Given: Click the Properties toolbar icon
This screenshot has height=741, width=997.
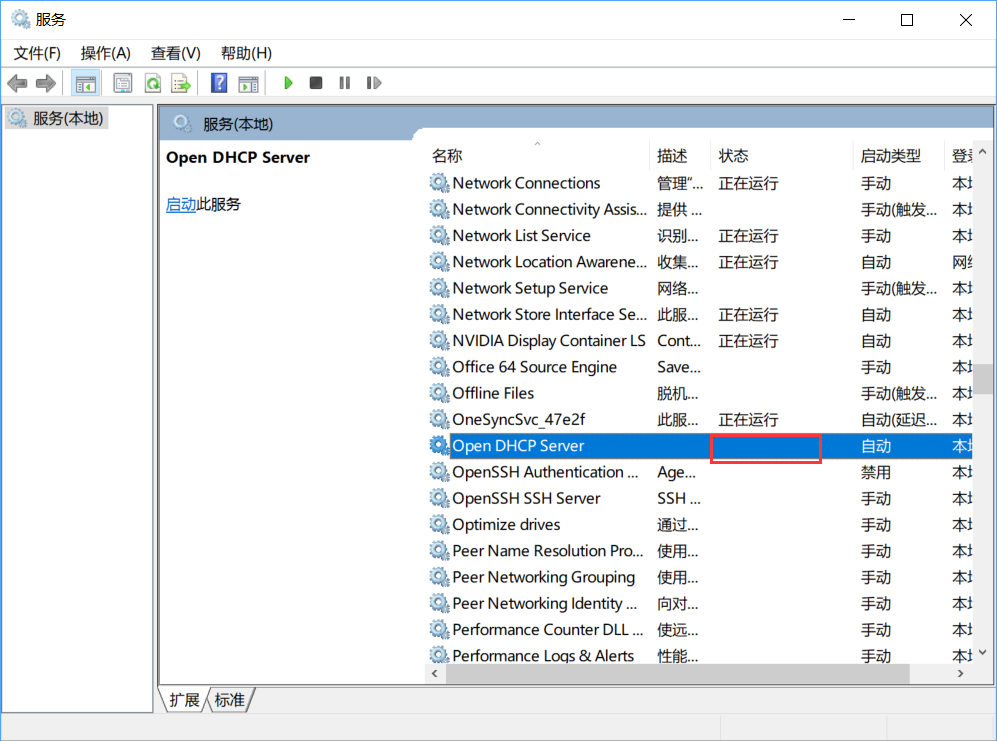Looking at the screenshot, I should (122, 82).
